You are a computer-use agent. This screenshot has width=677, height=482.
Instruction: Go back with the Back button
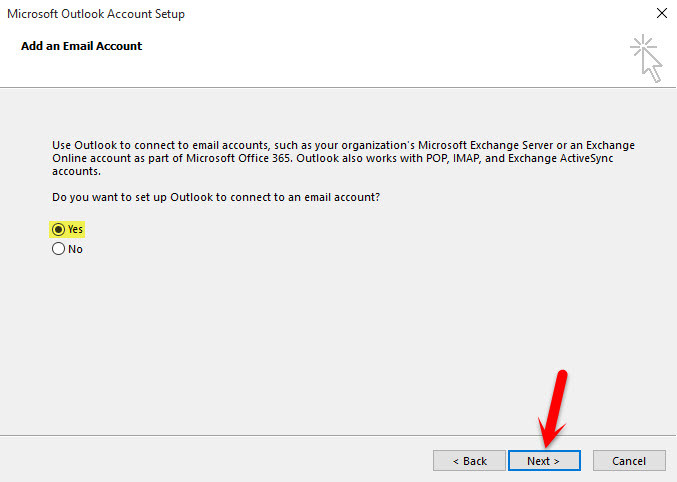(469, 461)
